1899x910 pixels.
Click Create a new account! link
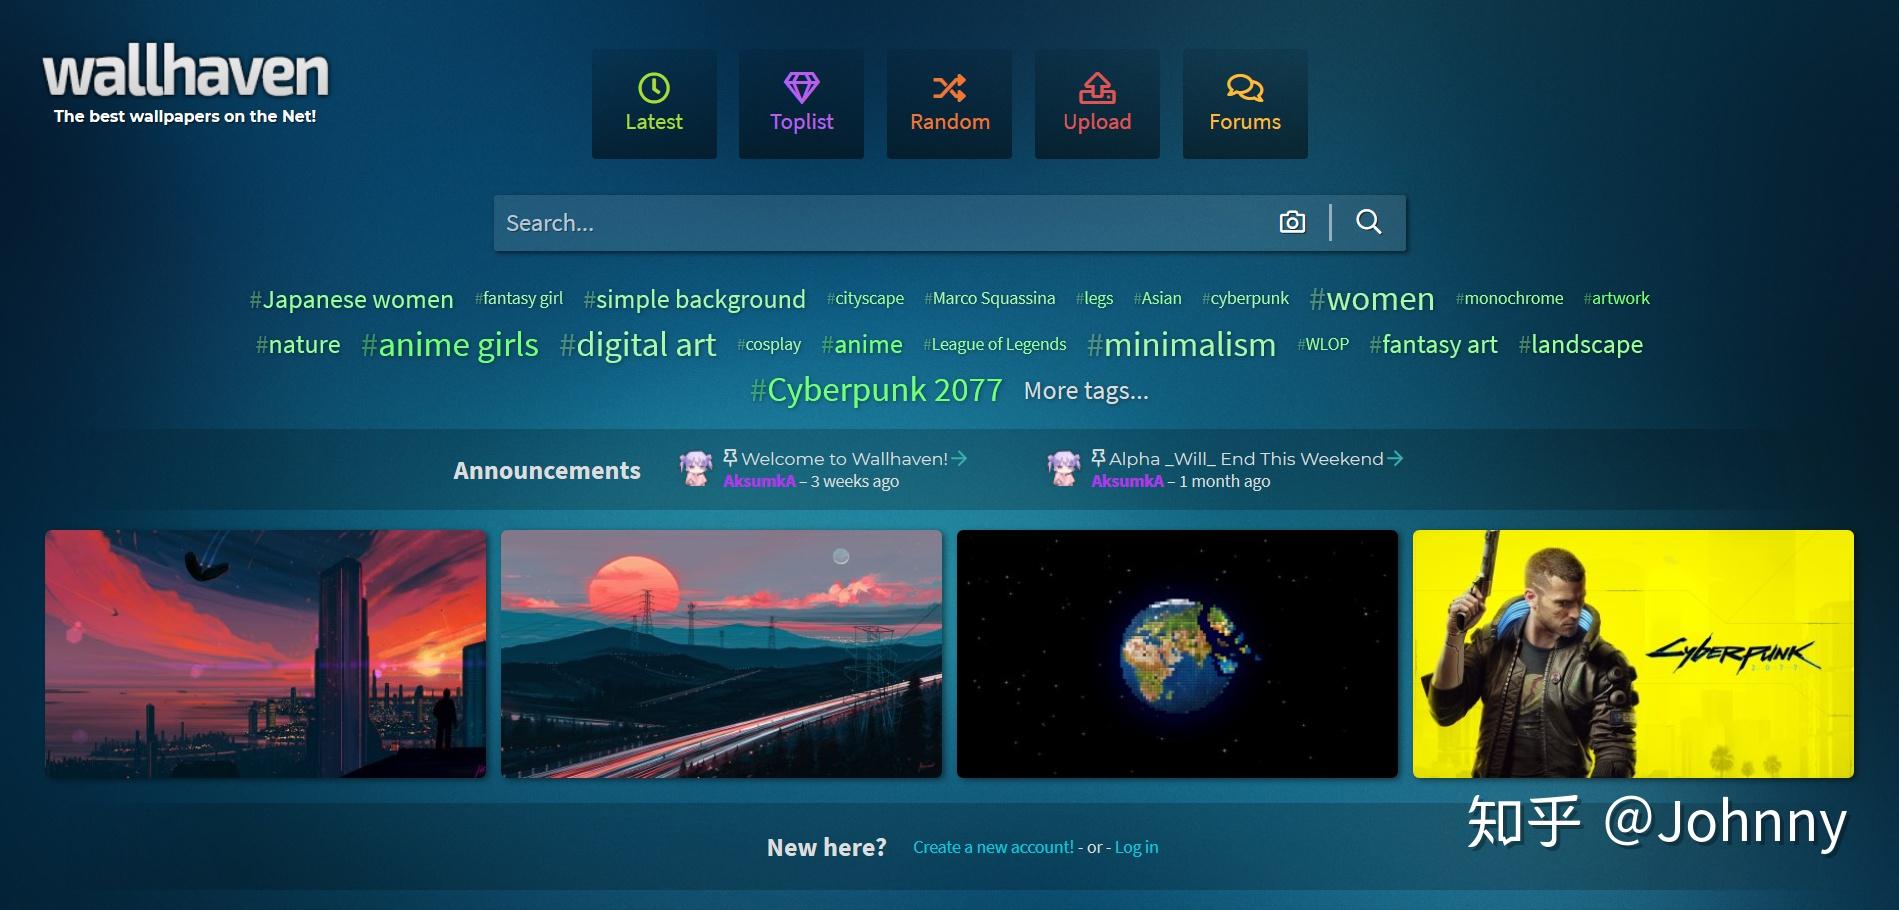993,847
